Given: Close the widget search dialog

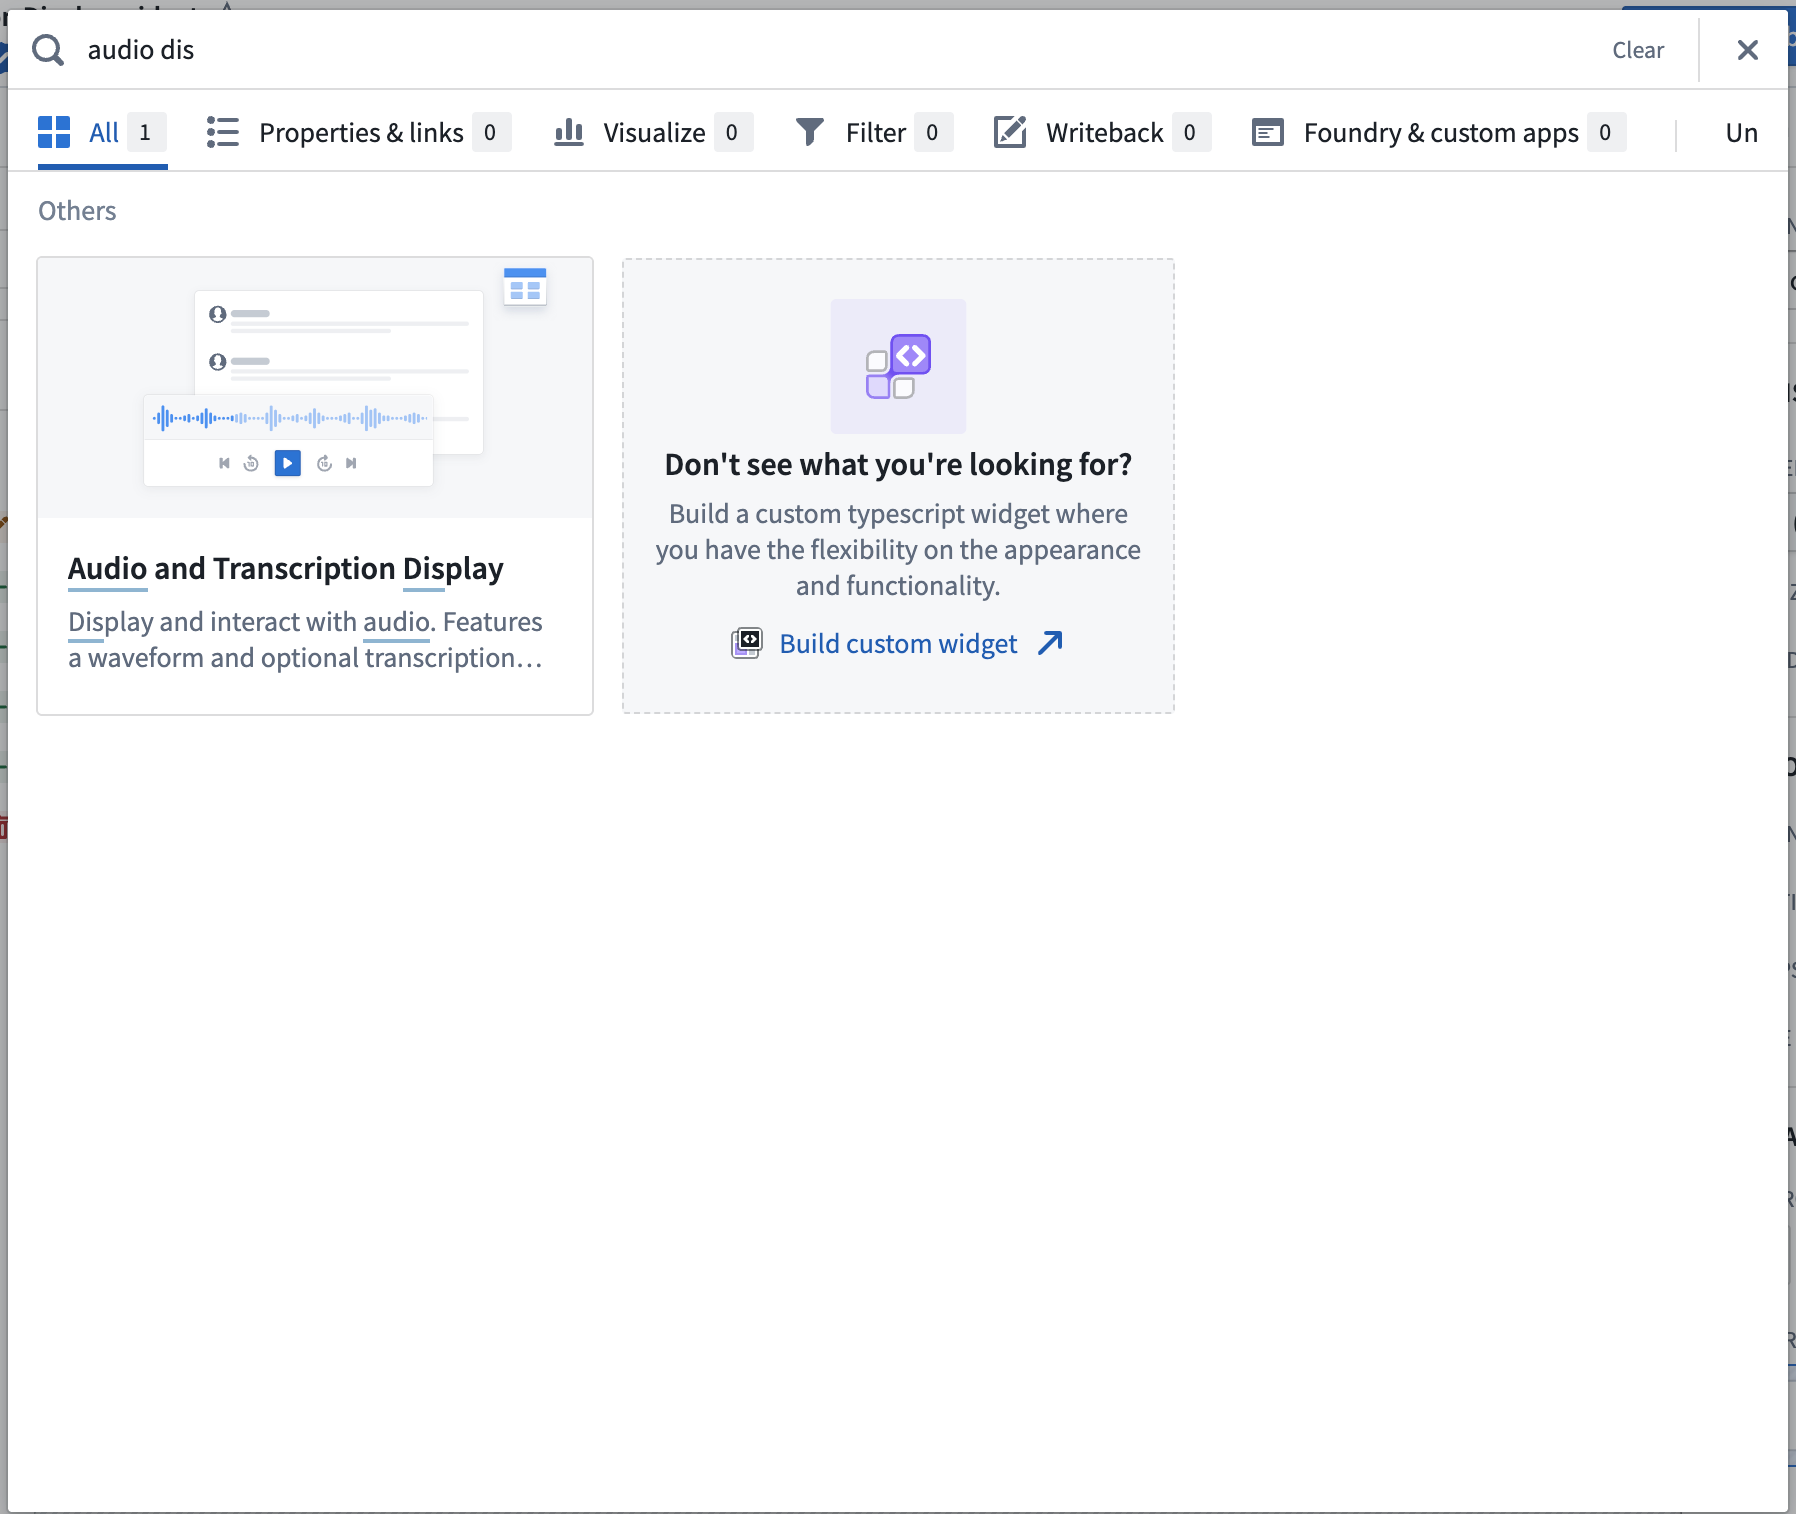Looking at the screenshot, I should pos(1747,50).
